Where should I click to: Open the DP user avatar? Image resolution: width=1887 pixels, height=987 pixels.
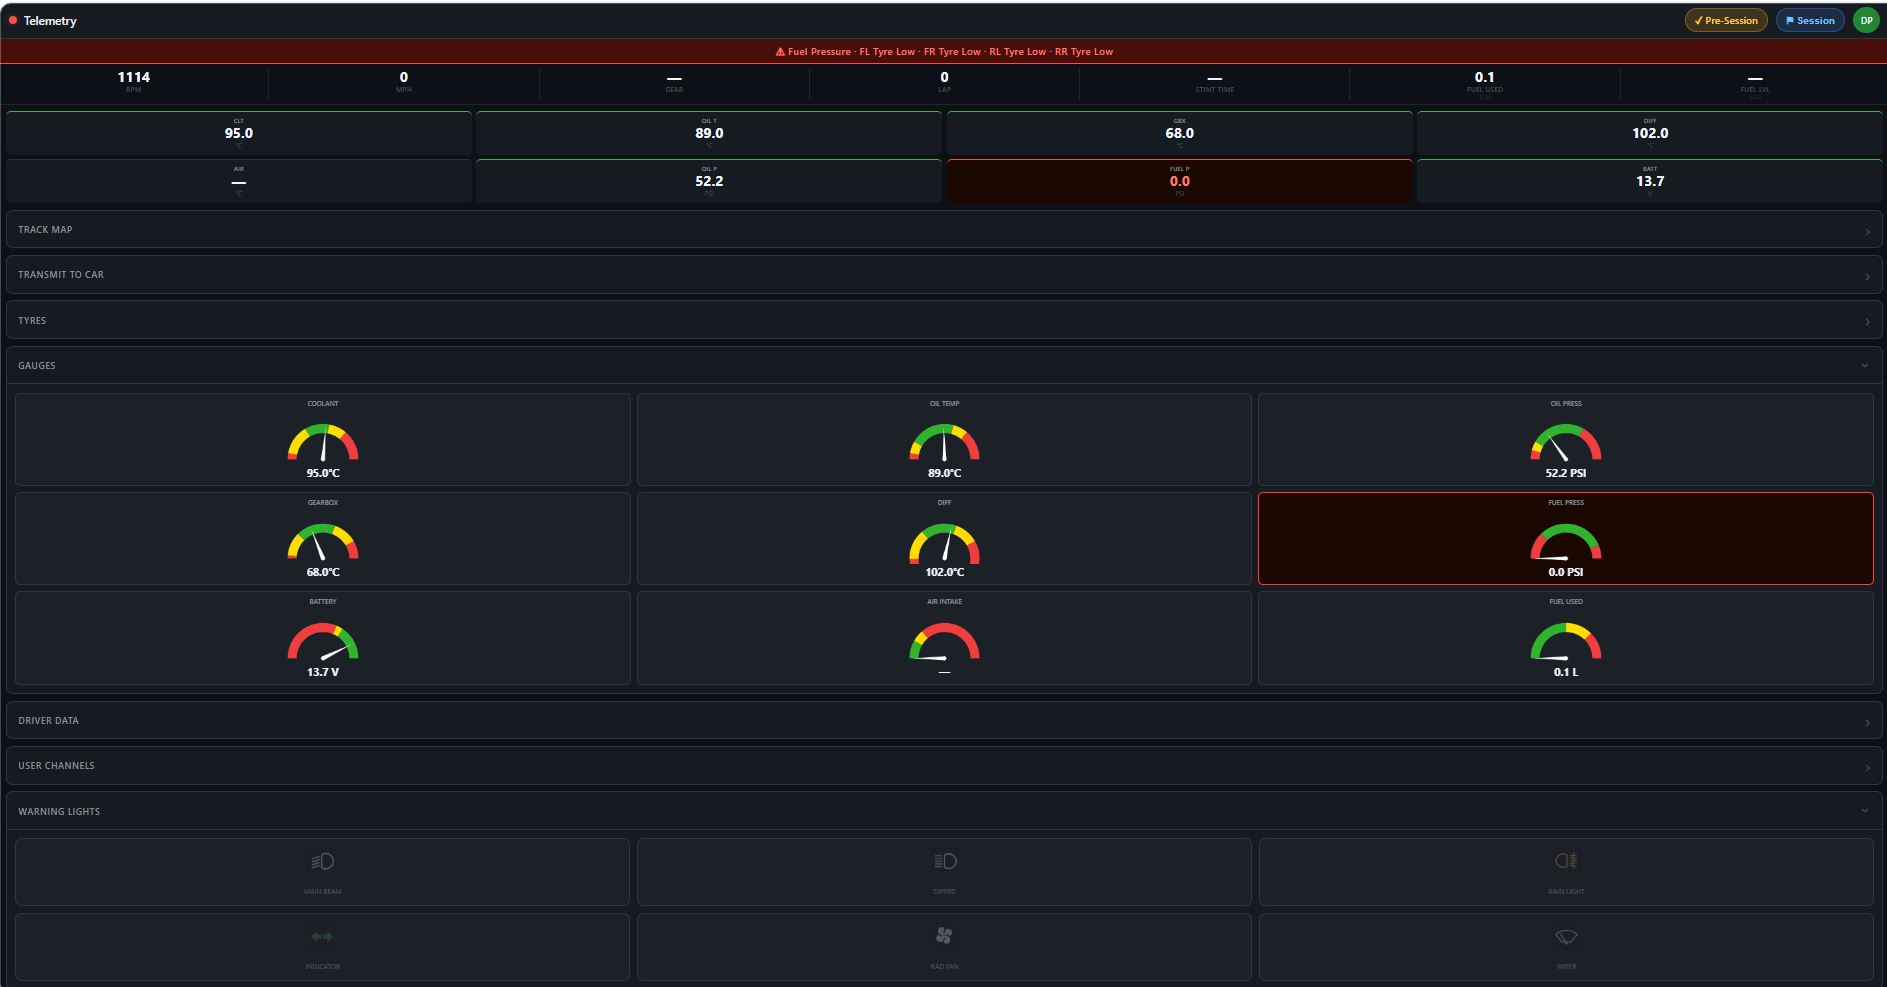[x=1866, y=20]
